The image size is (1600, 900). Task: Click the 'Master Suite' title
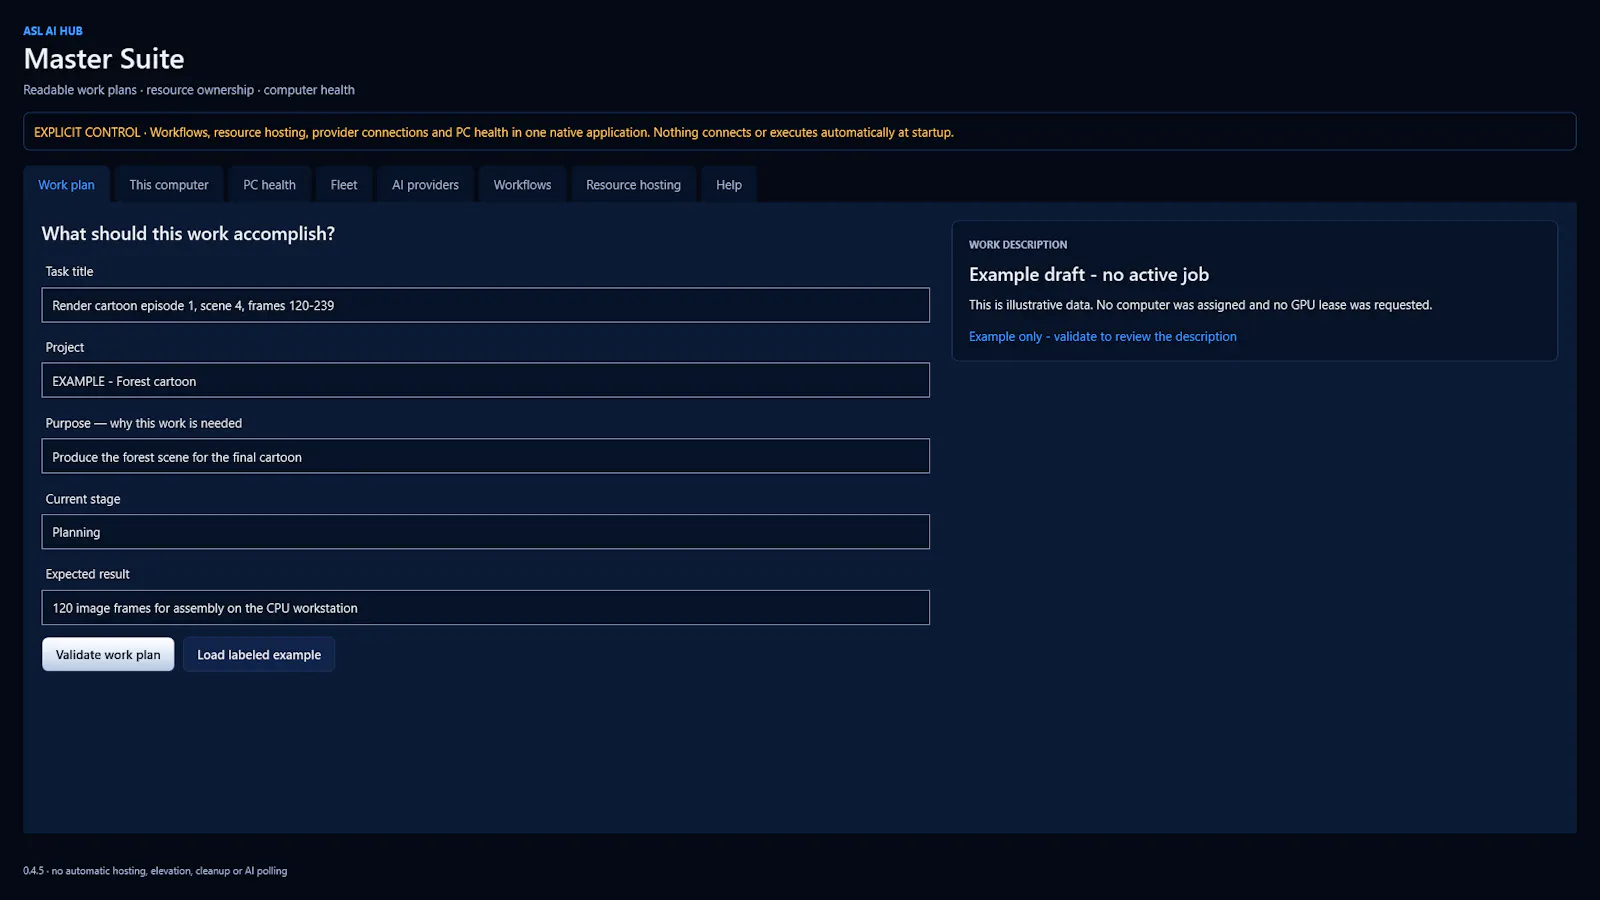104,59
